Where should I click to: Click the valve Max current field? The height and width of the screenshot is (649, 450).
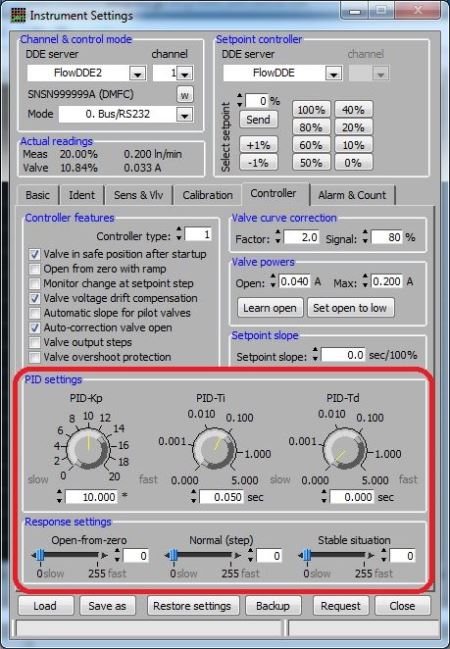click(387, 282)
